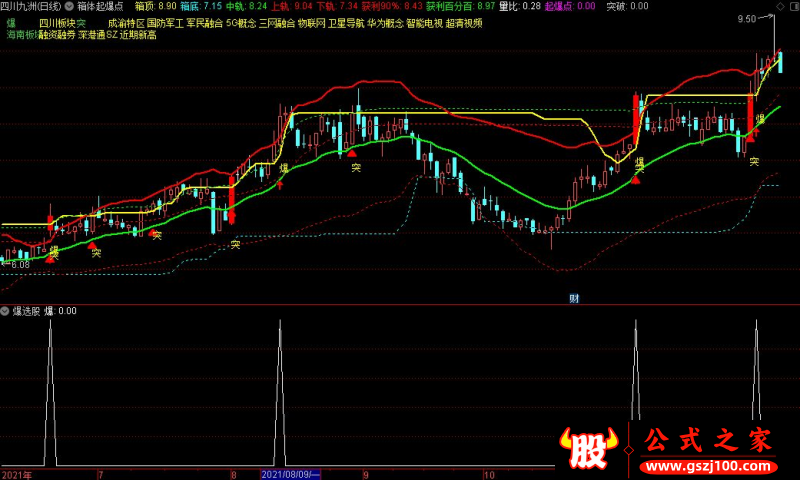Open the 深港通 tag
The width and height of the screenshot is (800, 480).
[x=92, y=35]
